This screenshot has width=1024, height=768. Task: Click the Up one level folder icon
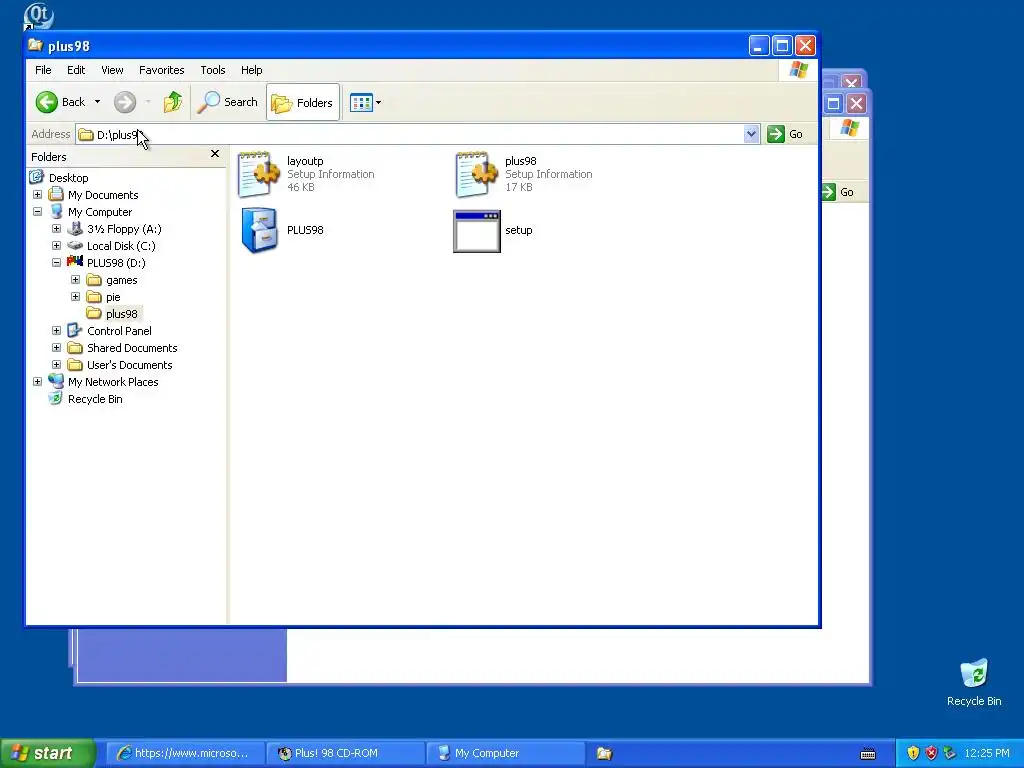[x=173, y=102]
